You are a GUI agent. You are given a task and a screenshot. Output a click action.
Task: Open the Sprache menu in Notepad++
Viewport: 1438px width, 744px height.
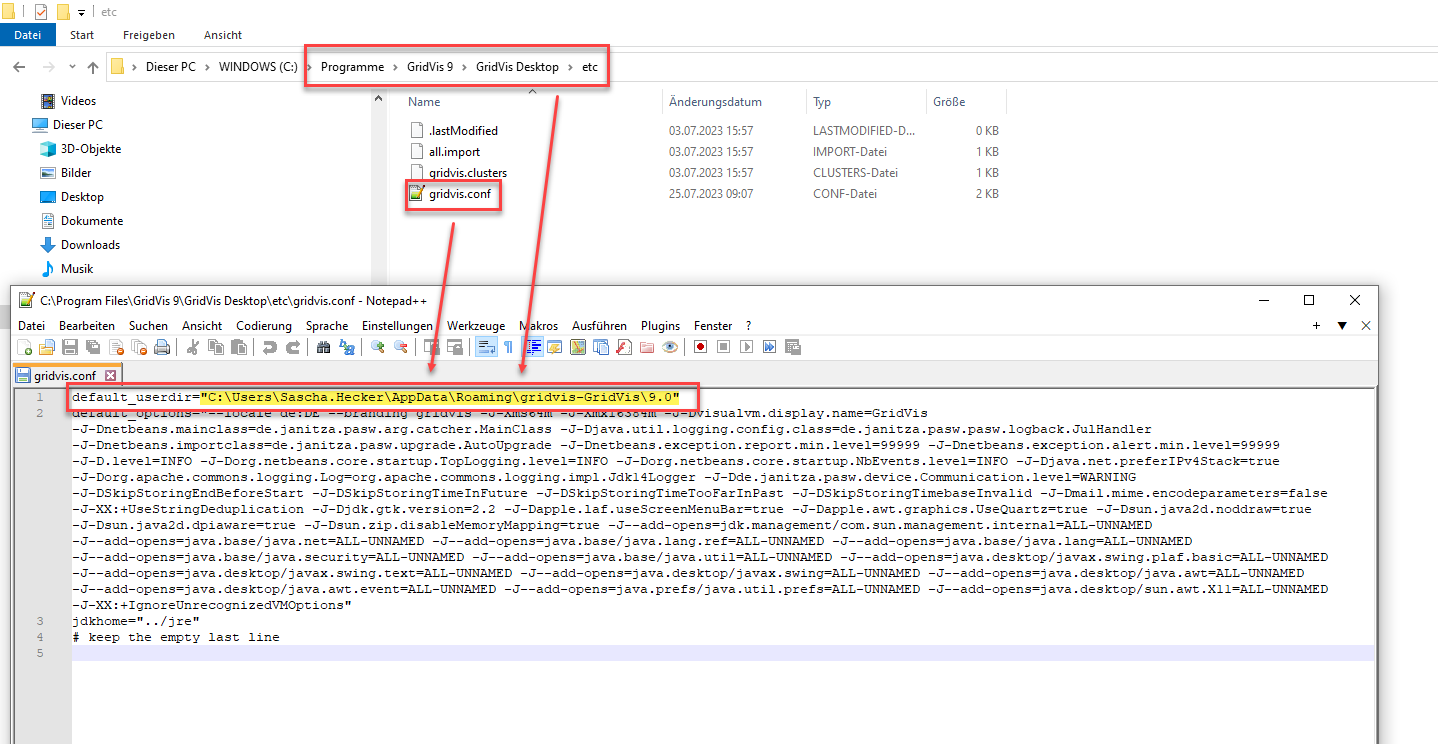click(327, 326)
